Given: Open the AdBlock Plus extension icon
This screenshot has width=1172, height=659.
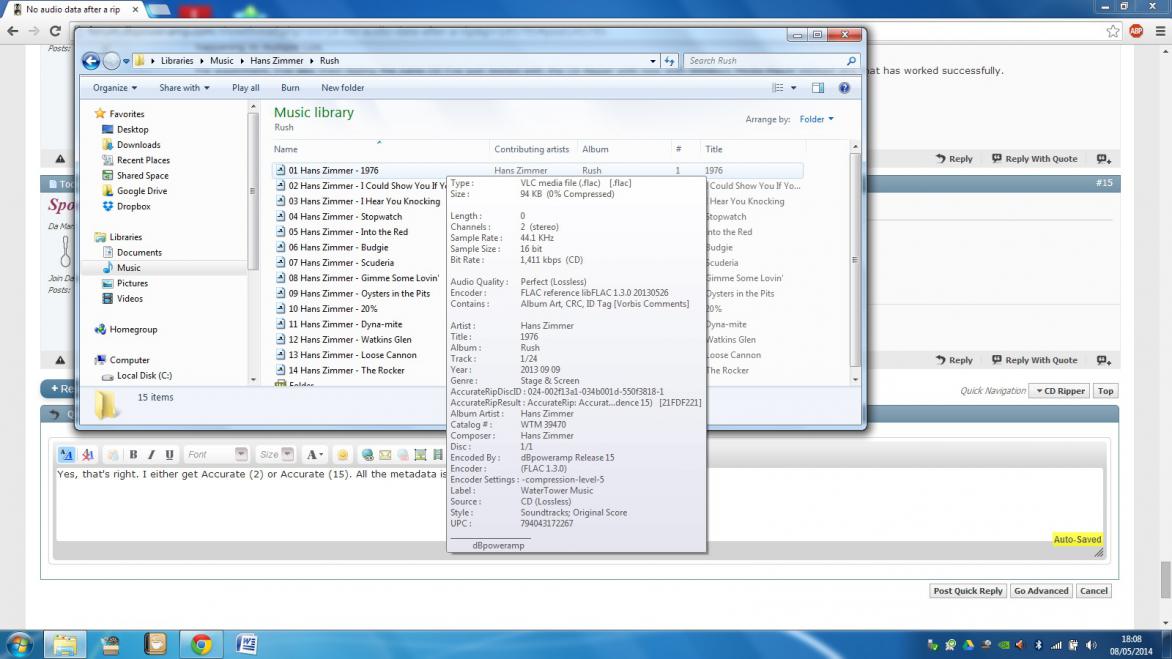Looking at the screenshot, I should point(1136,31).
